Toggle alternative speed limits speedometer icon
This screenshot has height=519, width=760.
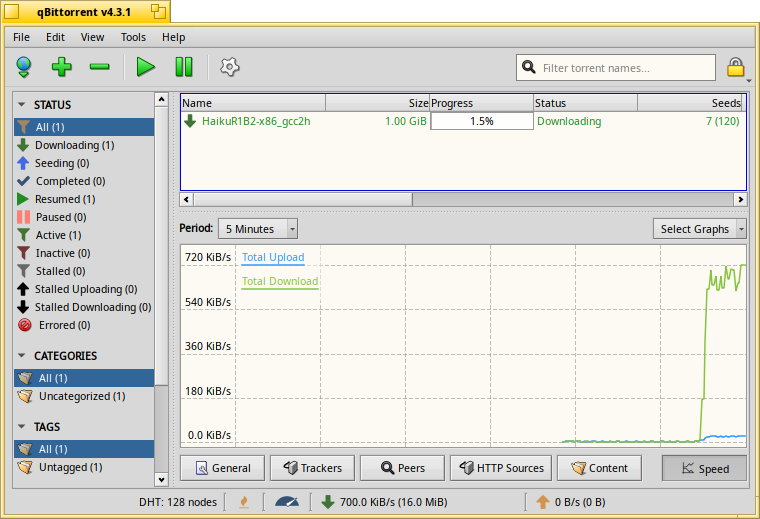click(x=287, y=502)
